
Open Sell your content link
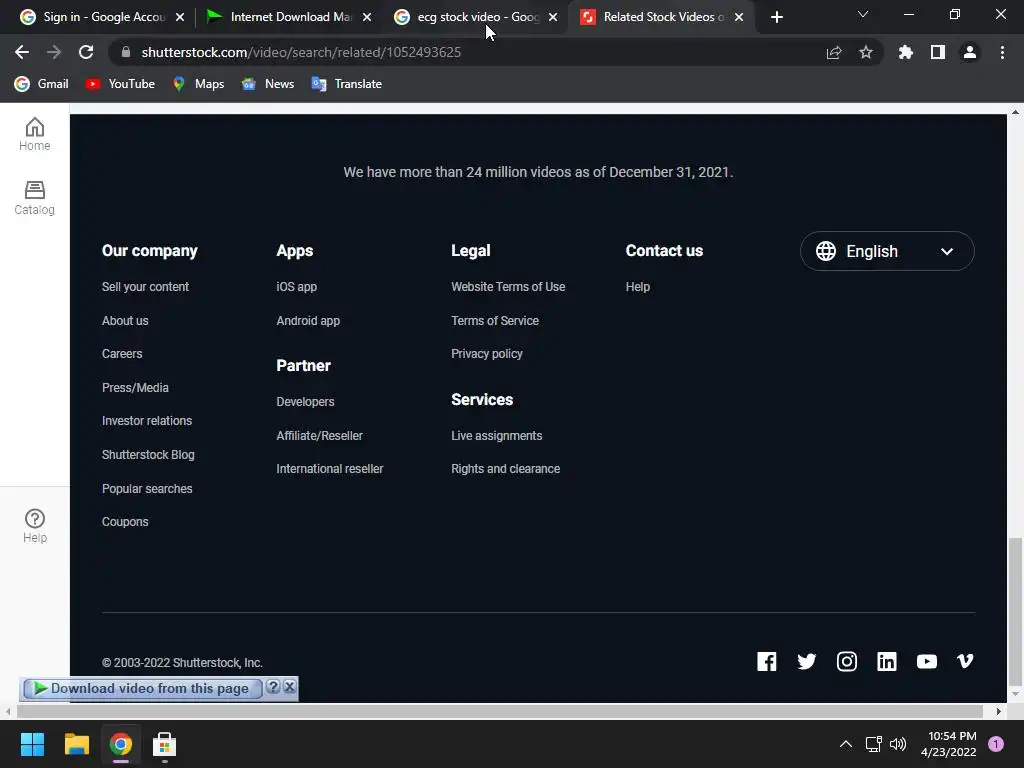tap(145, 287)
